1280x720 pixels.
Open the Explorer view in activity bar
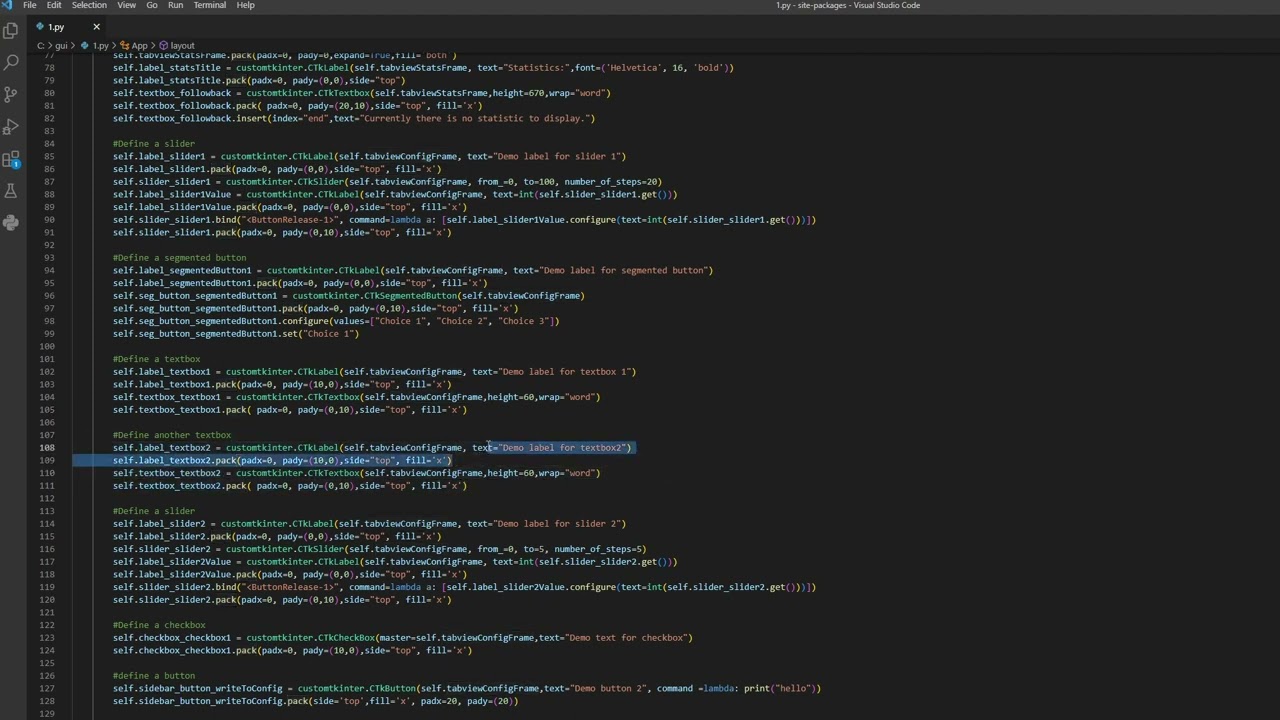point(11,31)
